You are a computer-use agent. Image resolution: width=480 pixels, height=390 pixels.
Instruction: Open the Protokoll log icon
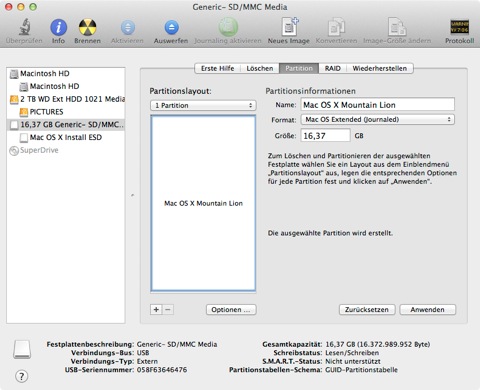pos(459,27)
